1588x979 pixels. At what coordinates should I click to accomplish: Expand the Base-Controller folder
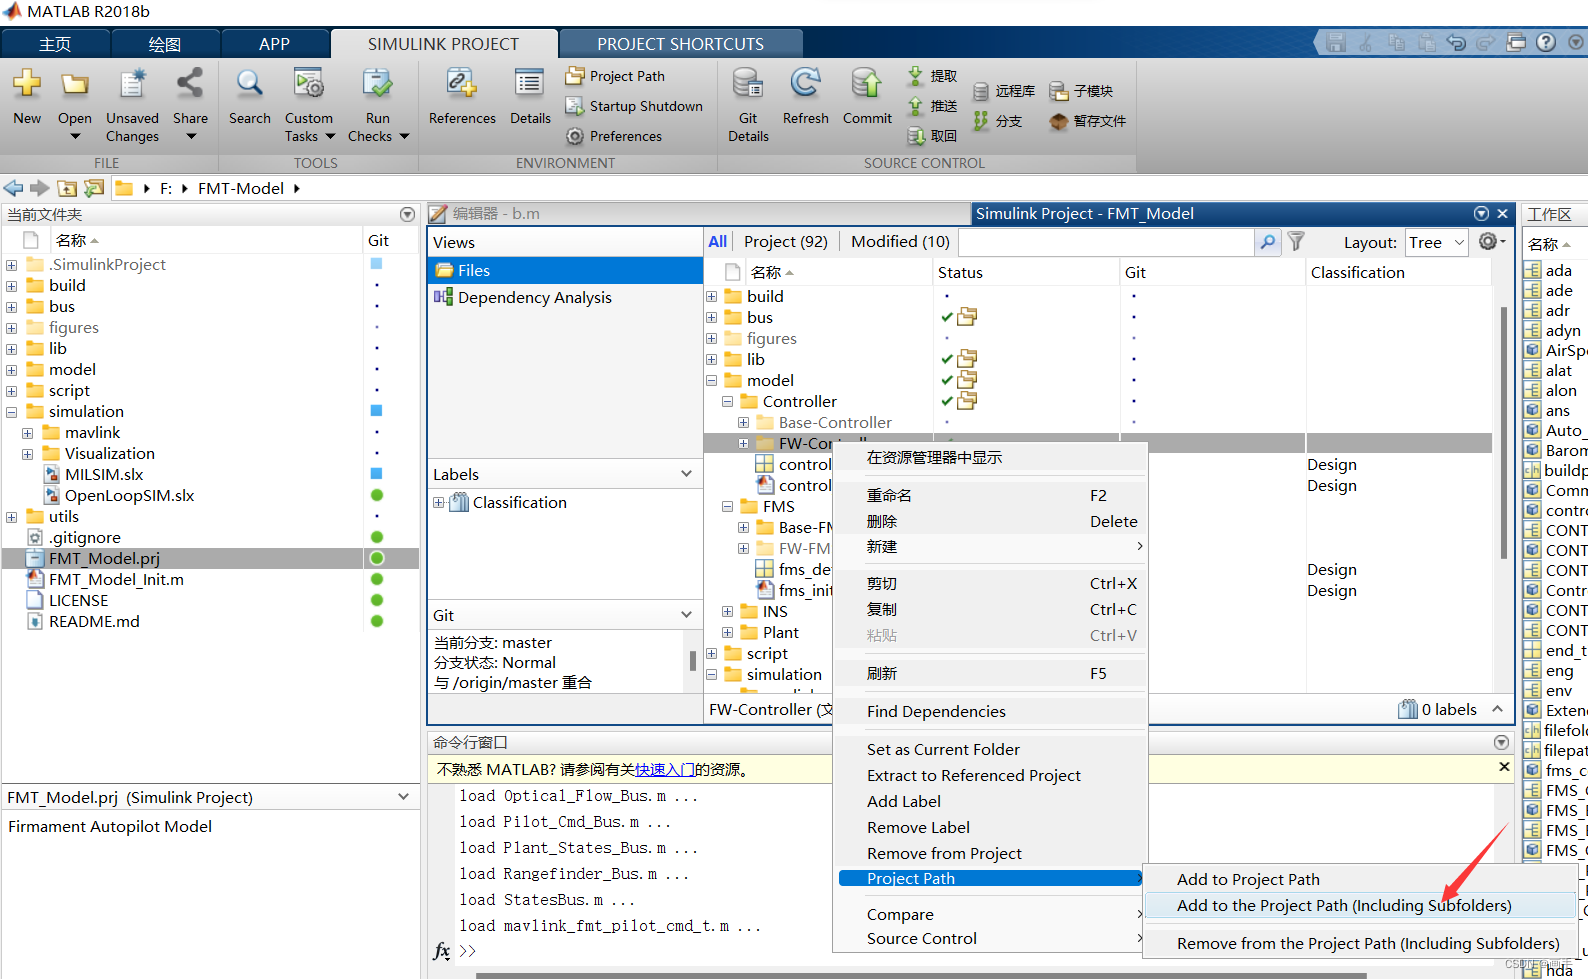743,422
